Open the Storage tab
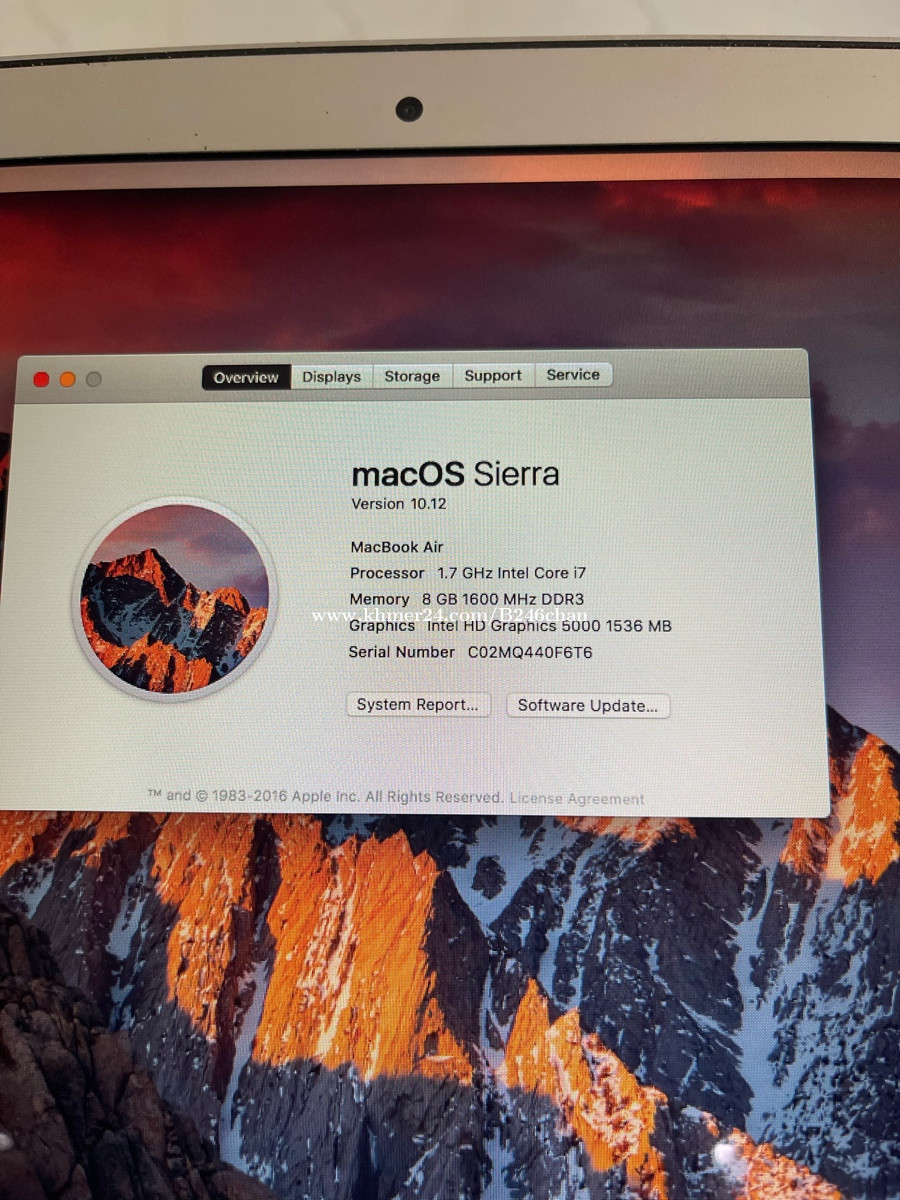Viewport: 900px width, 1200px height. 412,376
